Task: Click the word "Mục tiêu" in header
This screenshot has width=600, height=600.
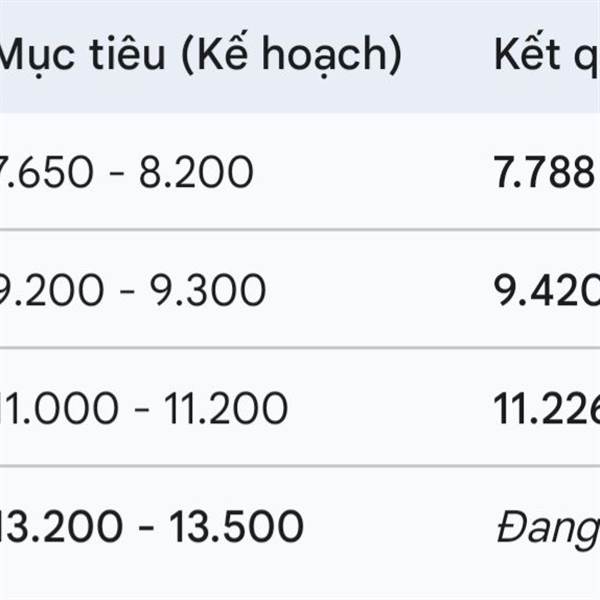Action: [80, 57]
